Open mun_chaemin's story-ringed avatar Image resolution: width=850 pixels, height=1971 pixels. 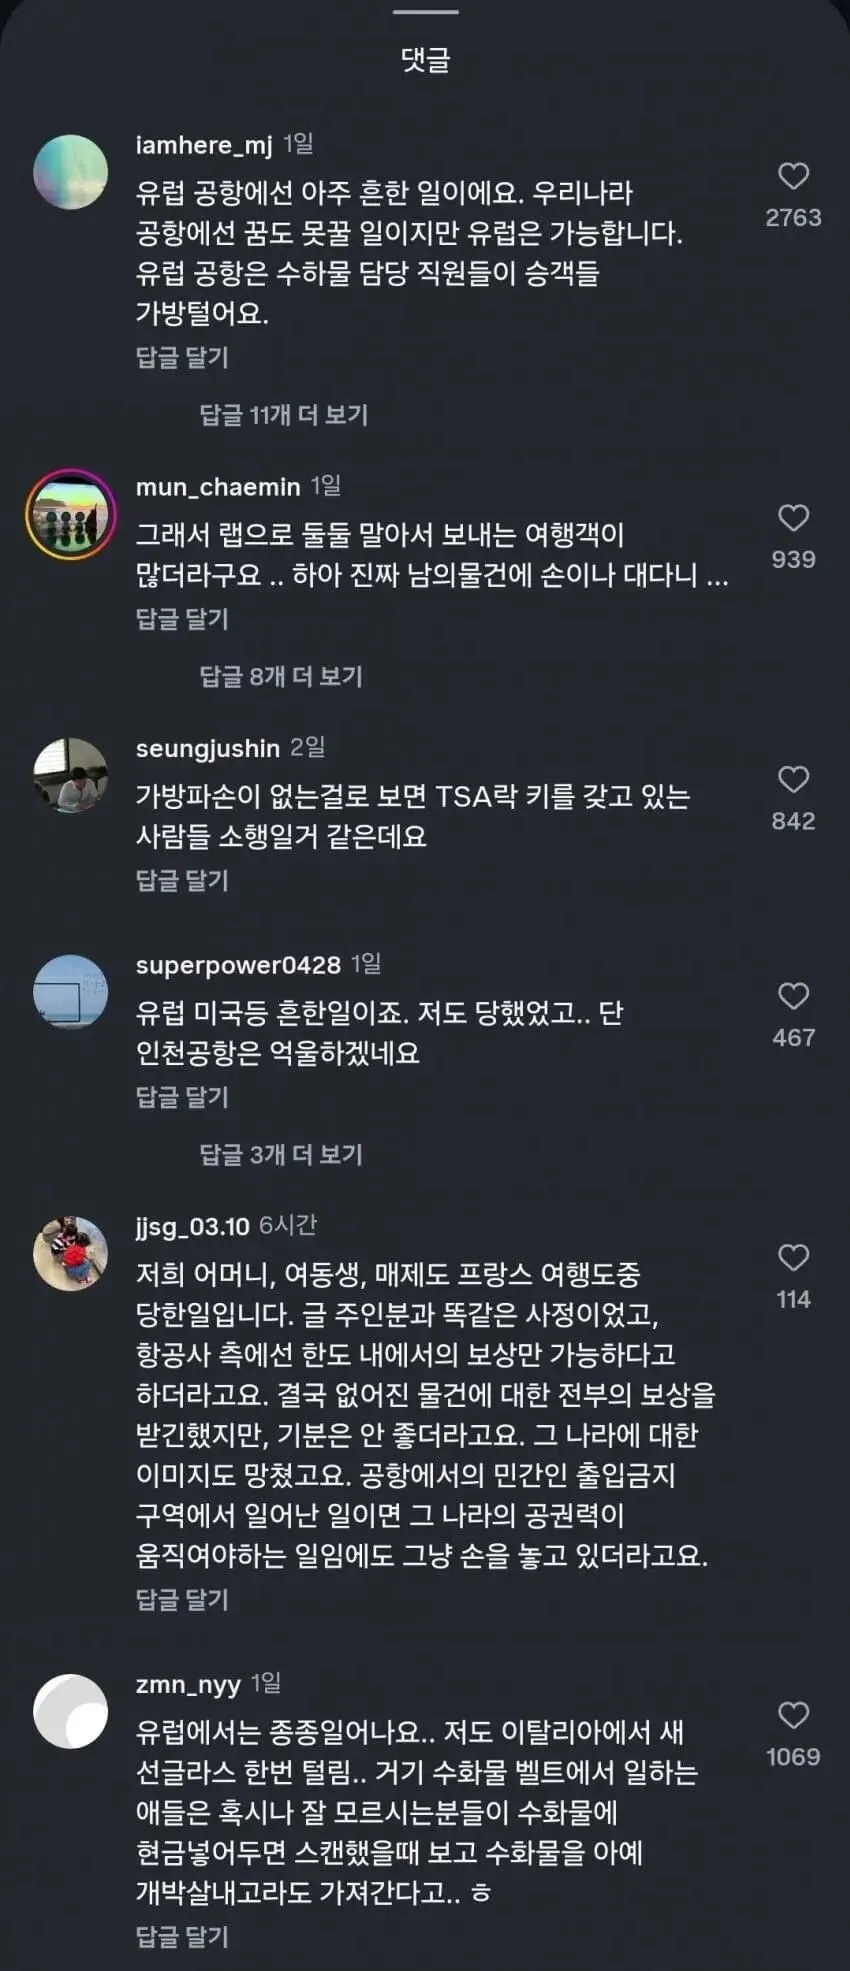point(71,514)
